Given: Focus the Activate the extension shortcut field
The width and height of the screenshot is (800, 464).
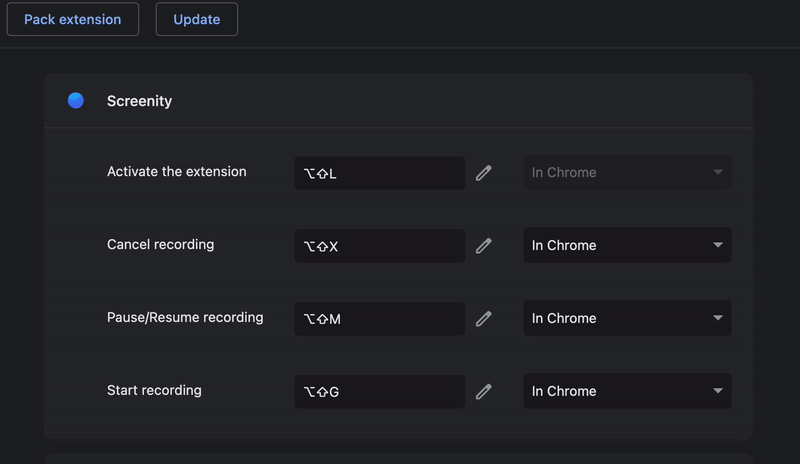Looking at the screenshot, I should pyautogui.click(x=379, y=173).
